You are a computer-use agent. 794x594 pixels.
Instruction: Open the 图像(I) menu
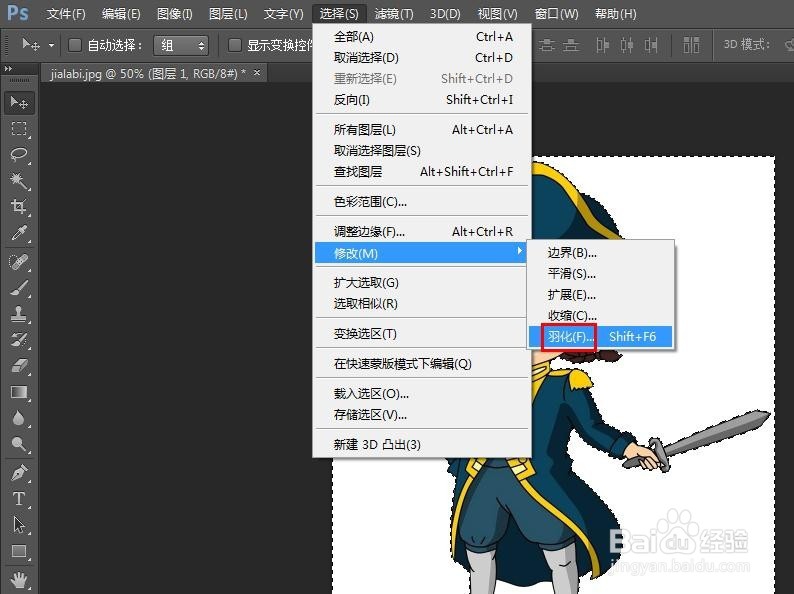175,14
